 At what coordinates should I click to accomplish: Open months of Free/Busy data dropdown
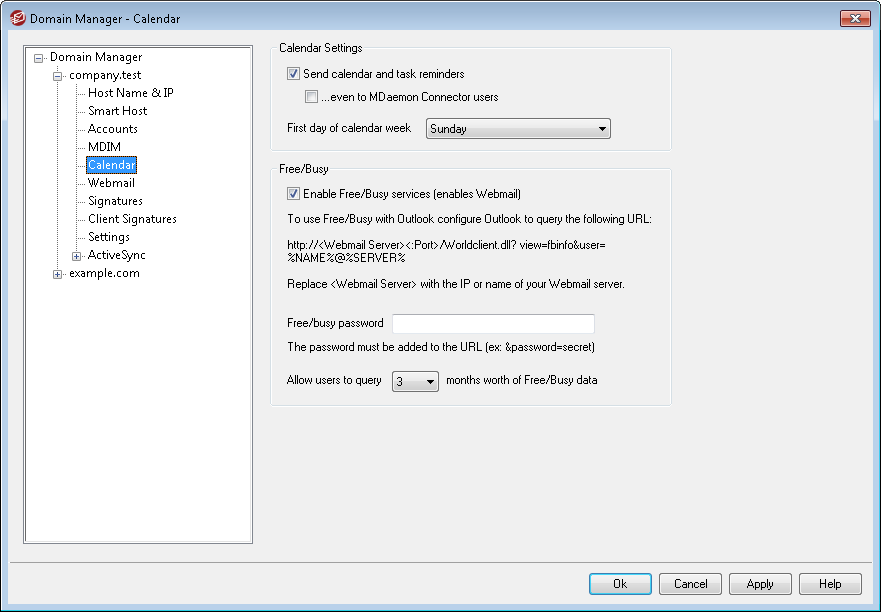415,381
